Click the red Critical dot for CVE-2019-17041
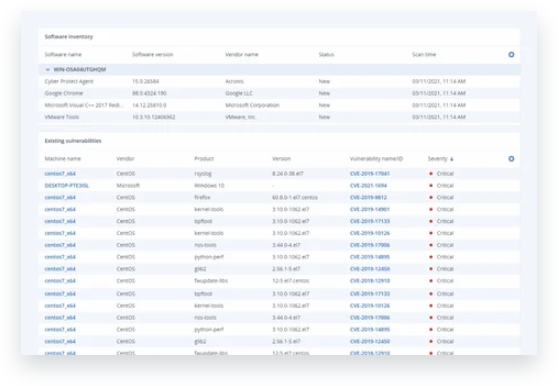The width and height of the screenshot is (559, 386). coord(431,174)
